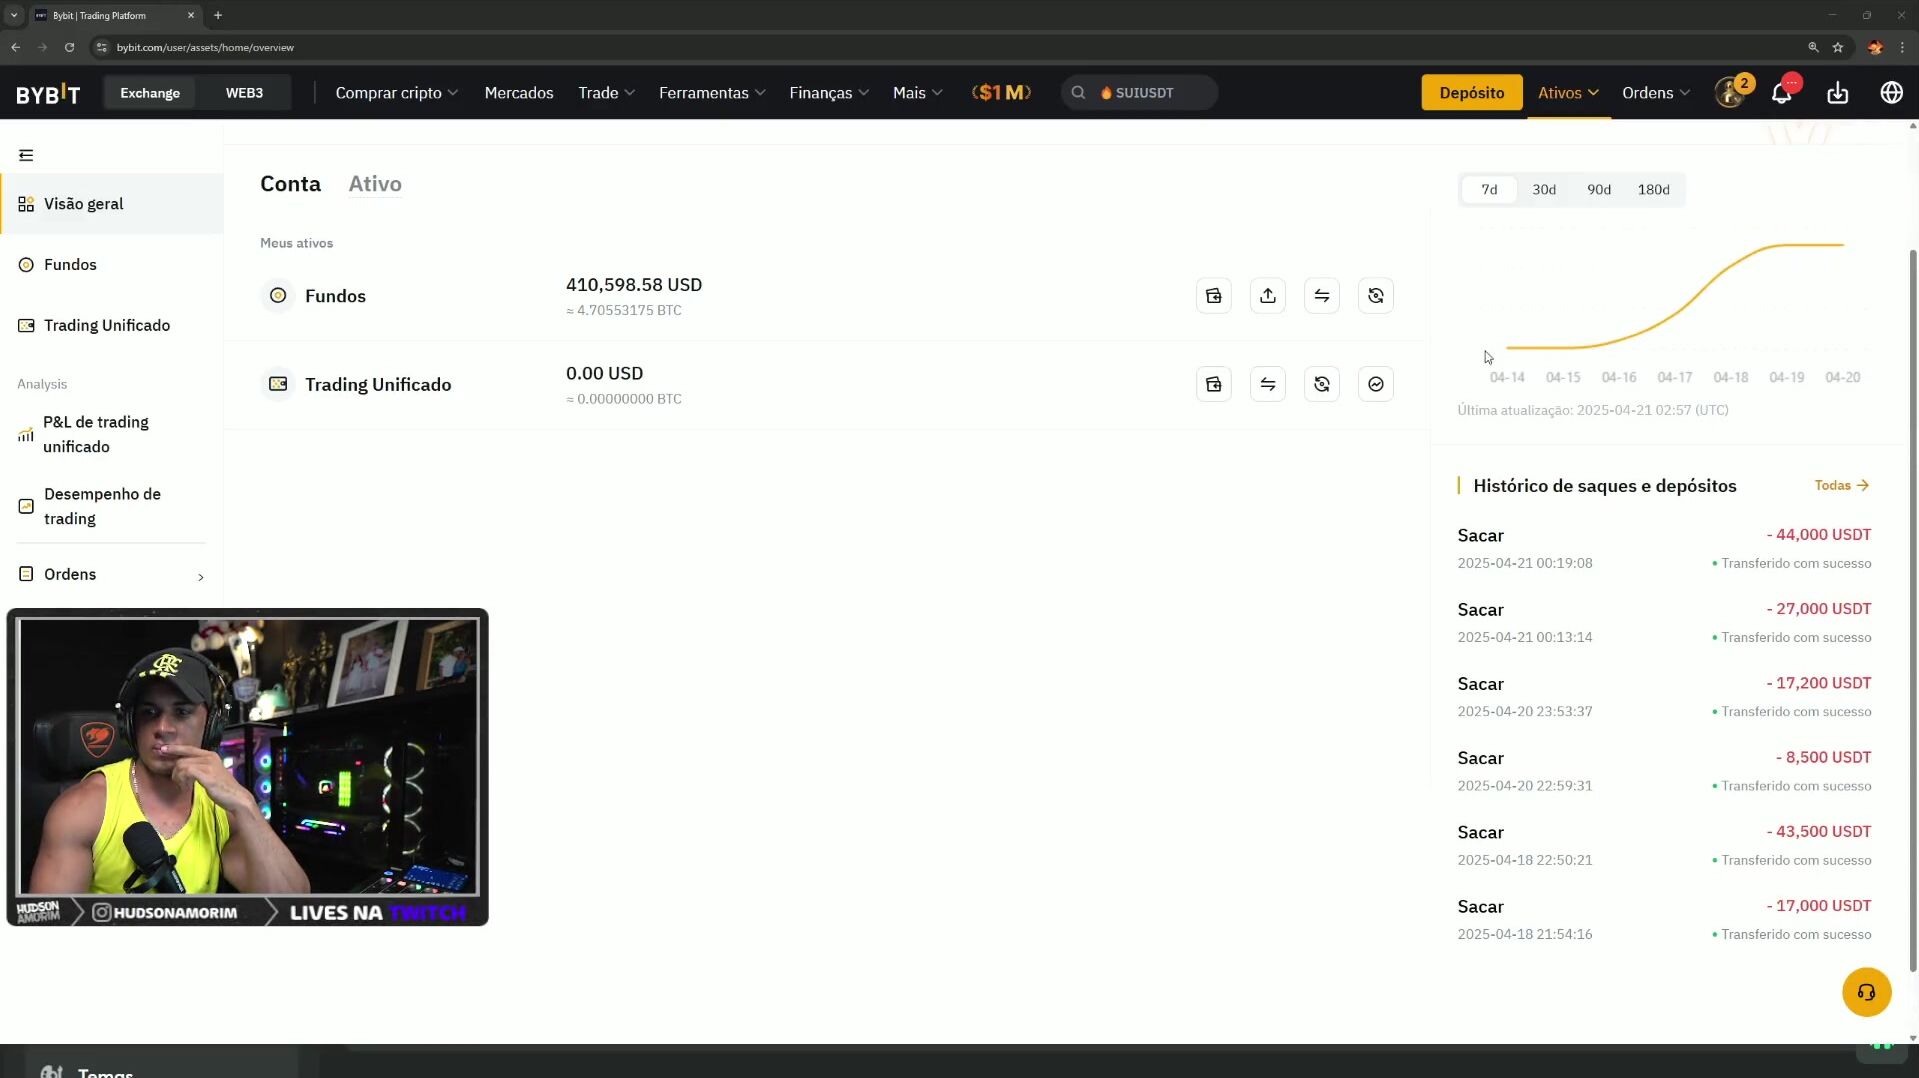The height and width of the screenshot is (1078, 1919).
Task: Click the 410,598.58 USD balance
Action: [634, 285]
